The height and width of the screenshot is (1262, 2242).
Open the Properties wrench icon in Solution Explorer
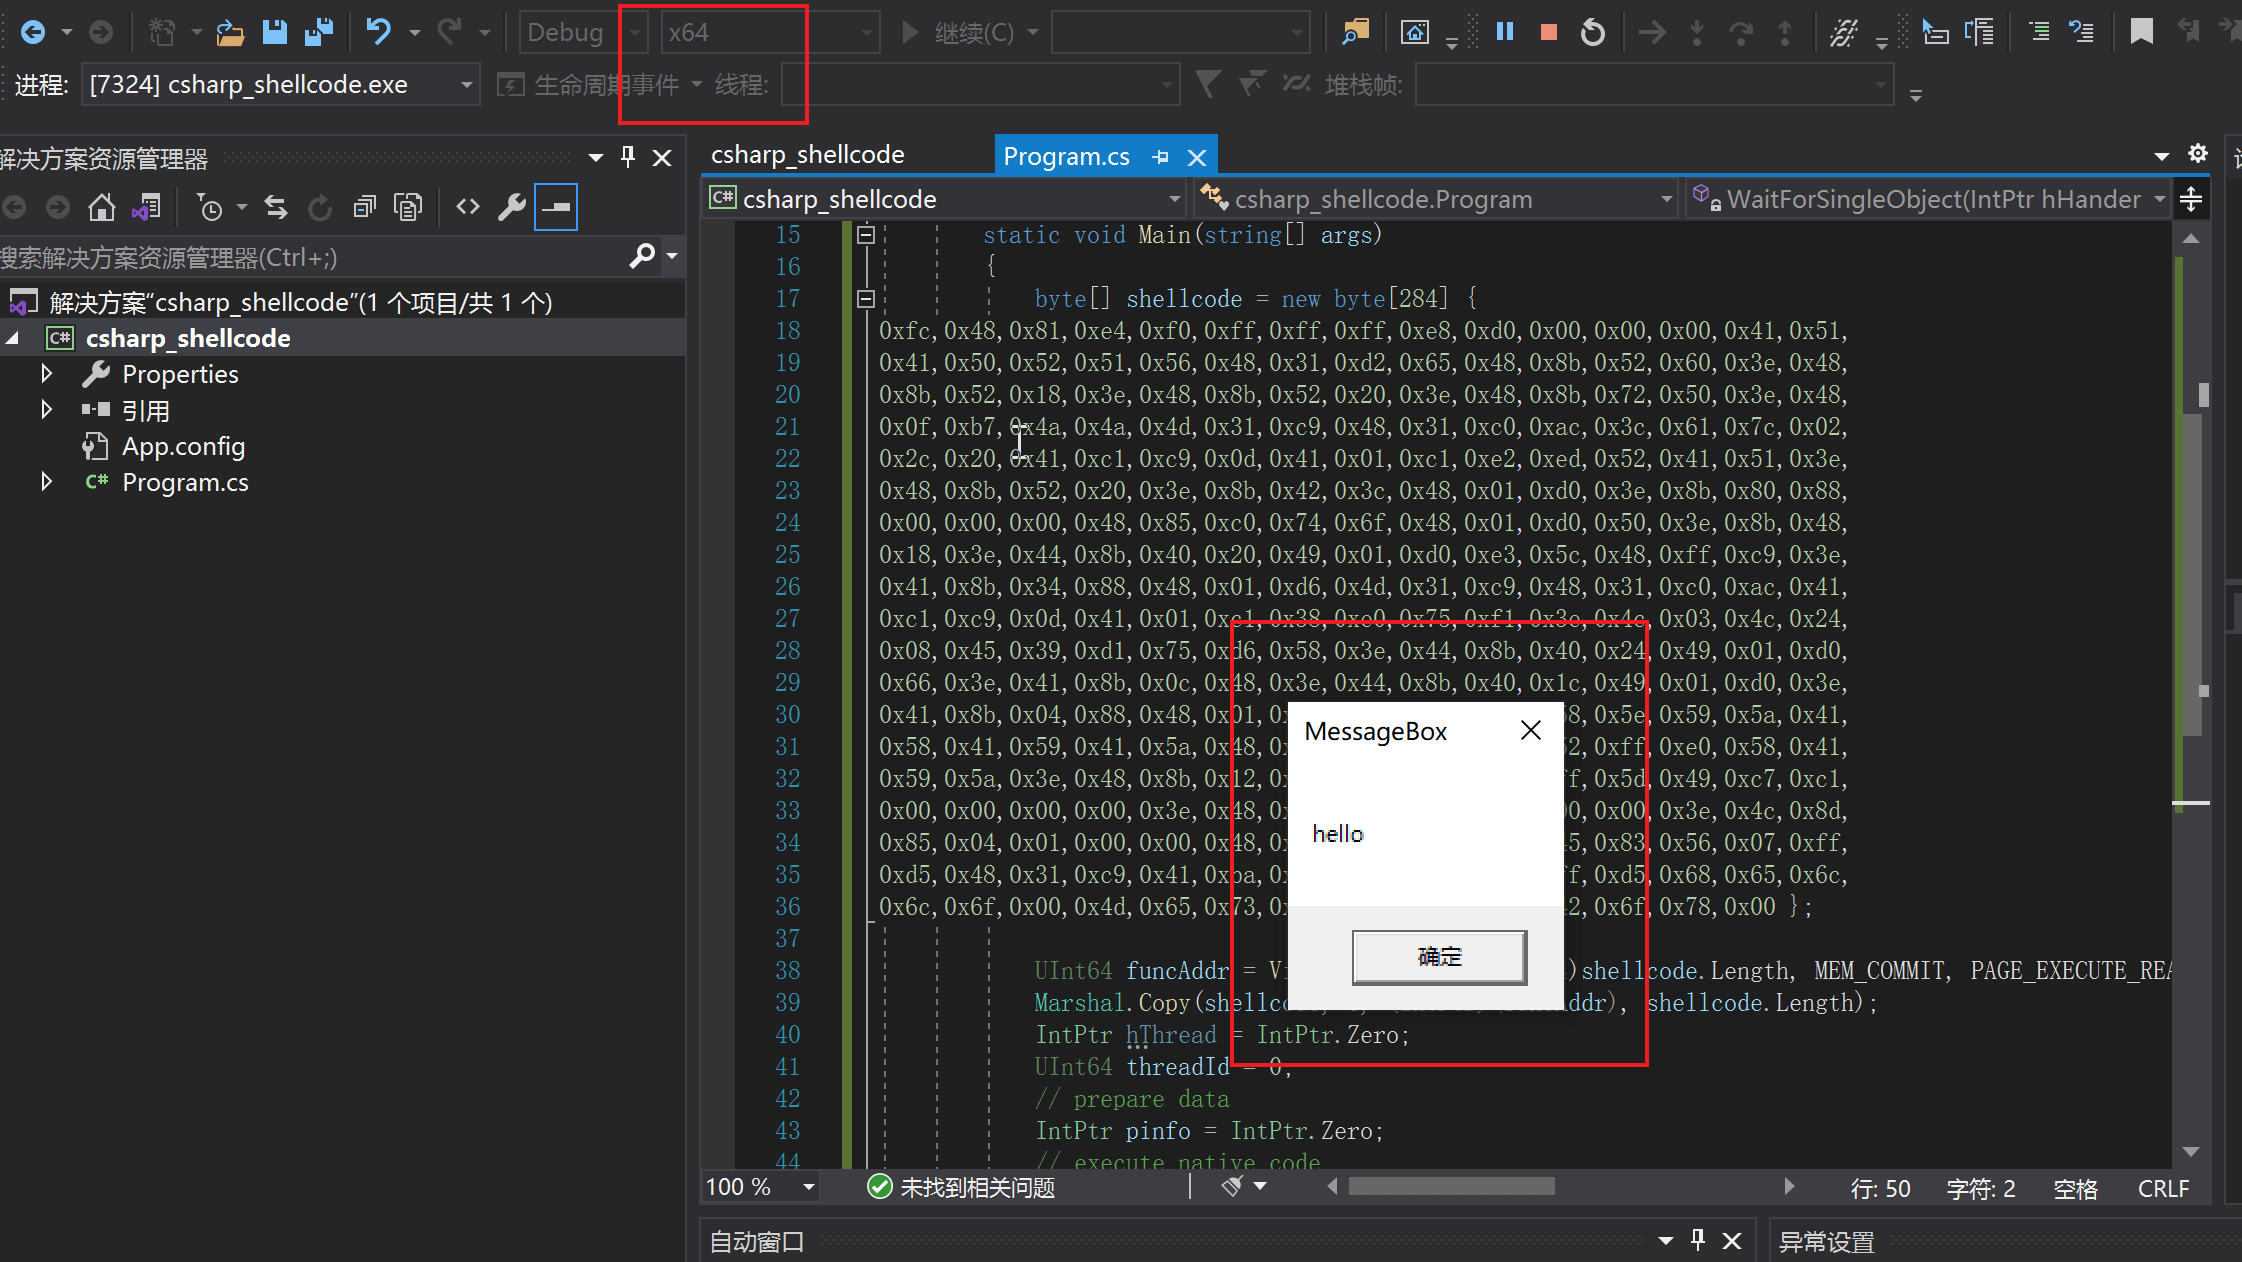(x=511, y=207)
